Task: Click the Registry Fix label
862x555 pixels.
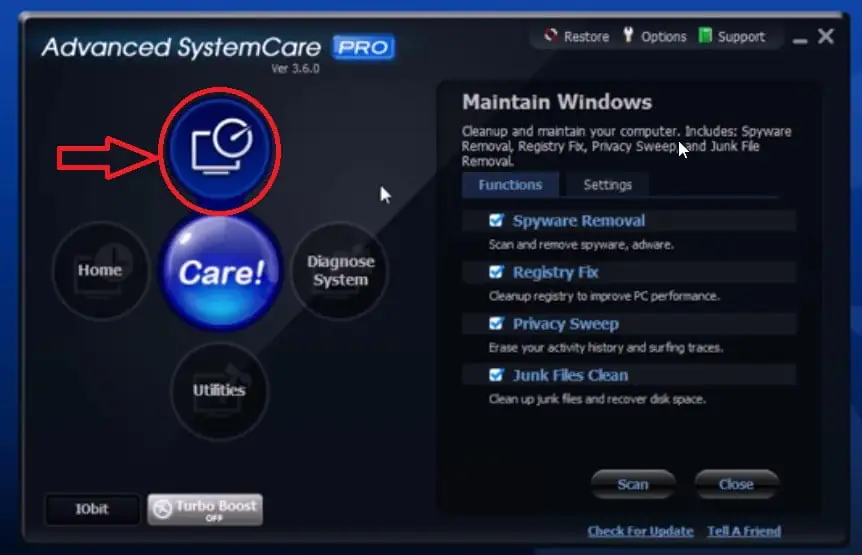Action: pyautogui.click(x=555, y=272)
